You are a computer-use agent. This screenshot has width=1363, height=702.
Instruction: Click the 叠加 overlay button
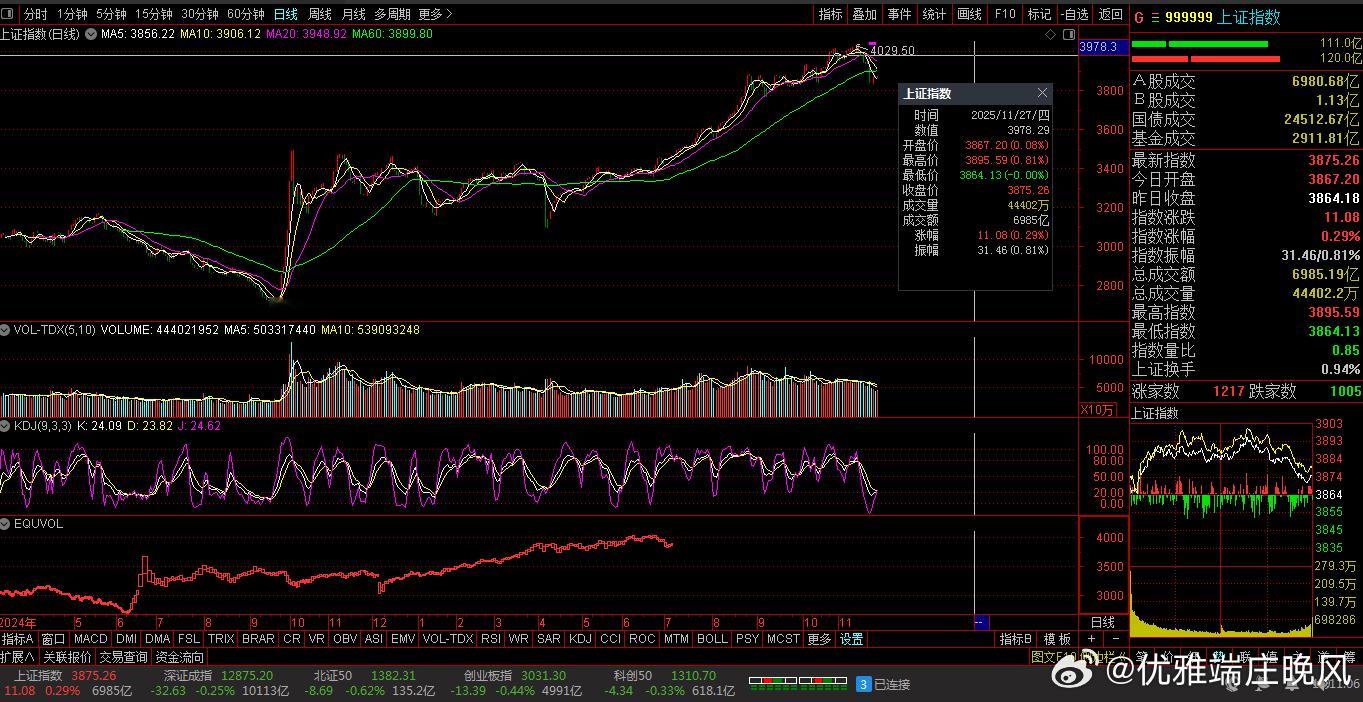tap(865, 14)
